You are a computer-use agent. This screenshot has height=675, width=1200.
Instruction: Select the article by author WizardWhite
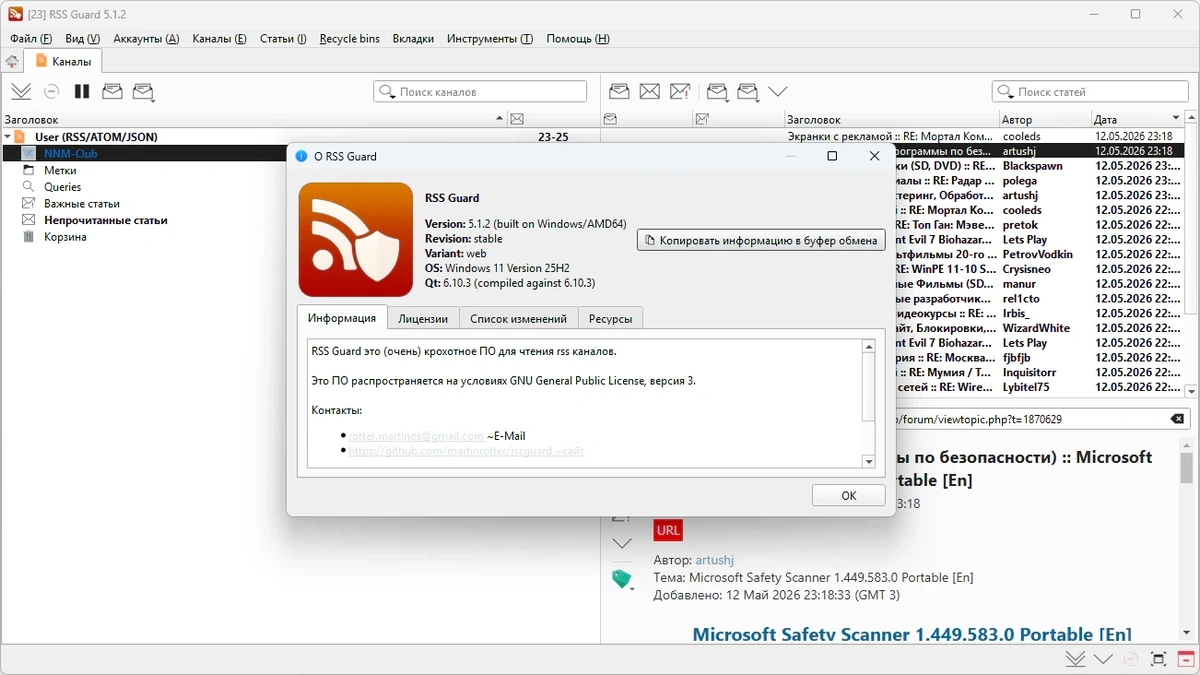(1036, 328)
